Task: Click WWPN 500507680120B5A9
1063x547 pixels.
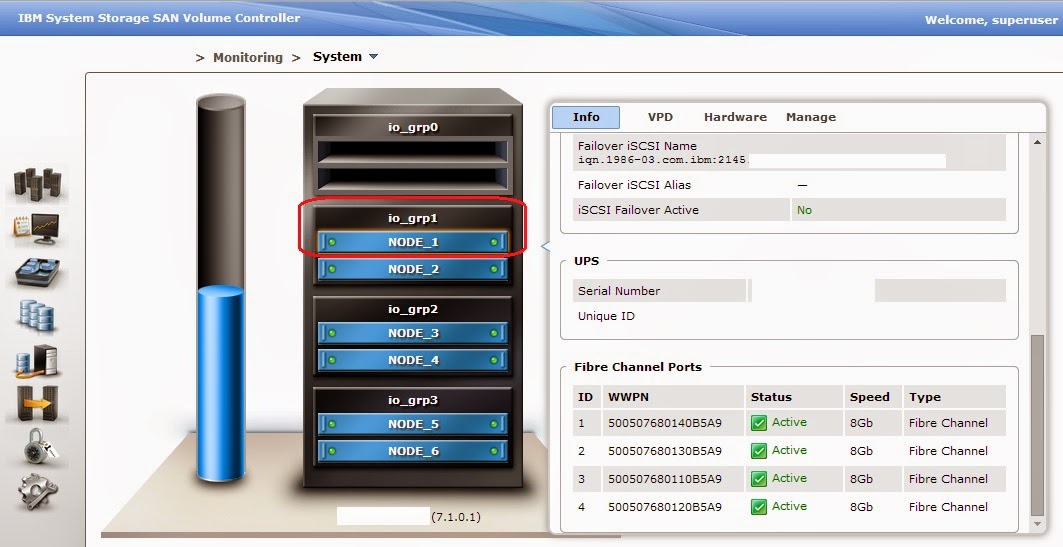Action: [x=664, y=506]
